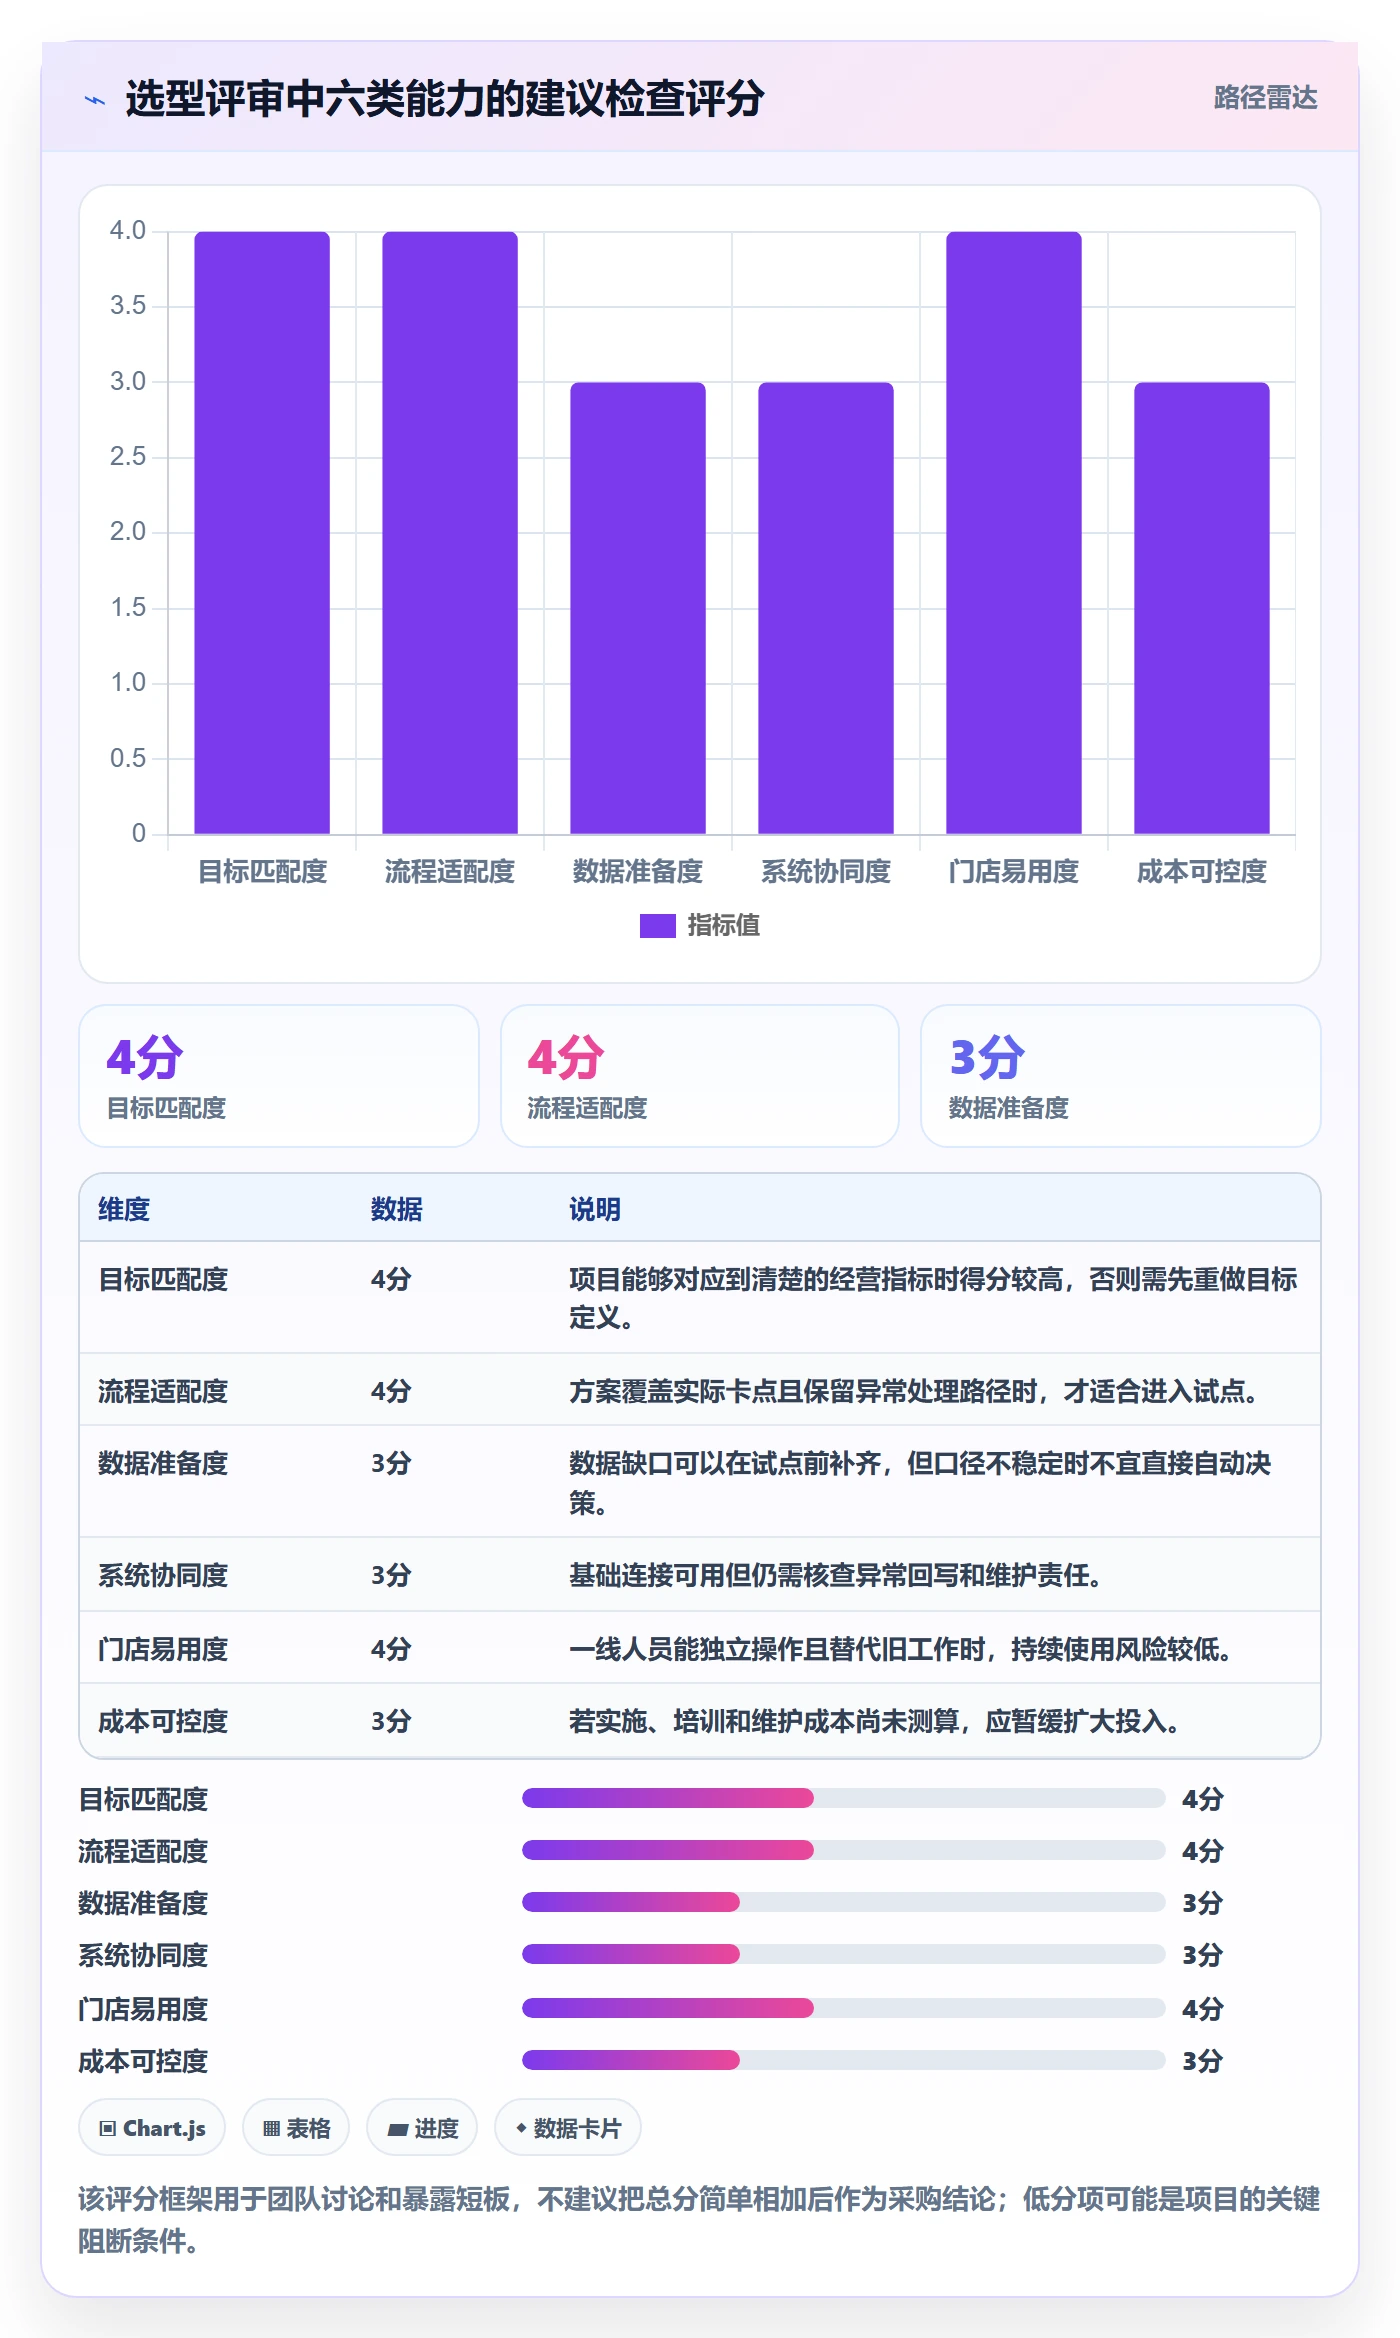This screenshot has width=1400, height=2338.
Task: Select the 数据准备度 table row name
Action: pos(163,1463)
